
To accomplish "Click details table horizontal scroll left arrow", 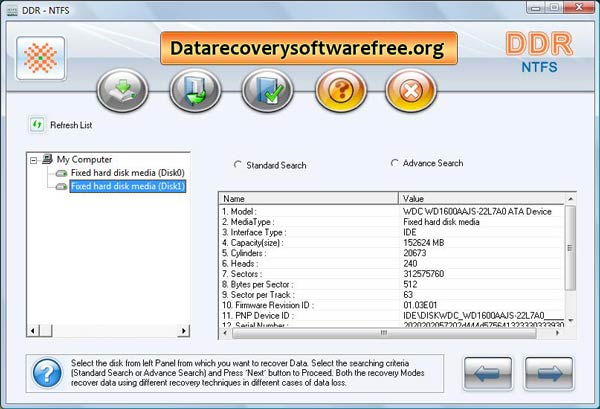I will [225, 333].
